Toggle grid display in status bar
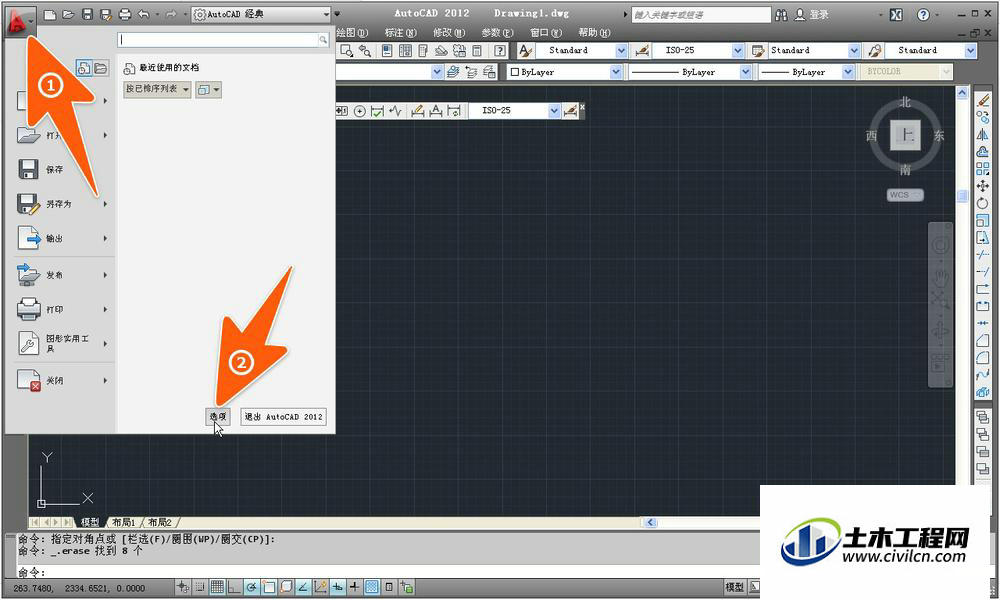The image size is (1000, 600). pos(217,587)
